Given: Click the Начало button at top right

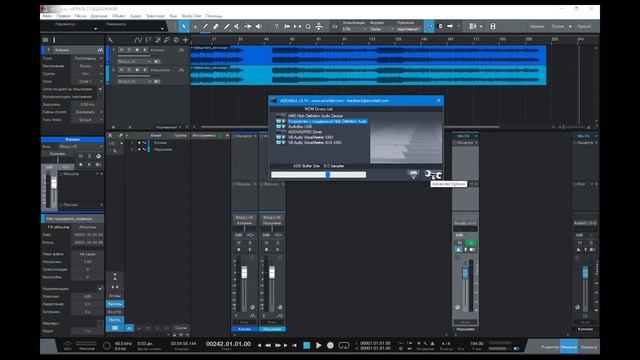Looking at the screenshot, I should pyautogui.click(x=537, y=27).
